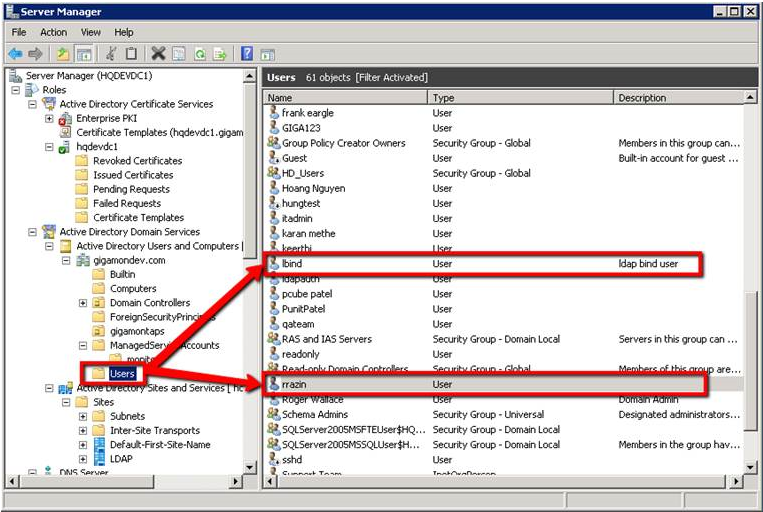Sort the list by Name column header
The image size is (763, 512).
tap(345, 98)
